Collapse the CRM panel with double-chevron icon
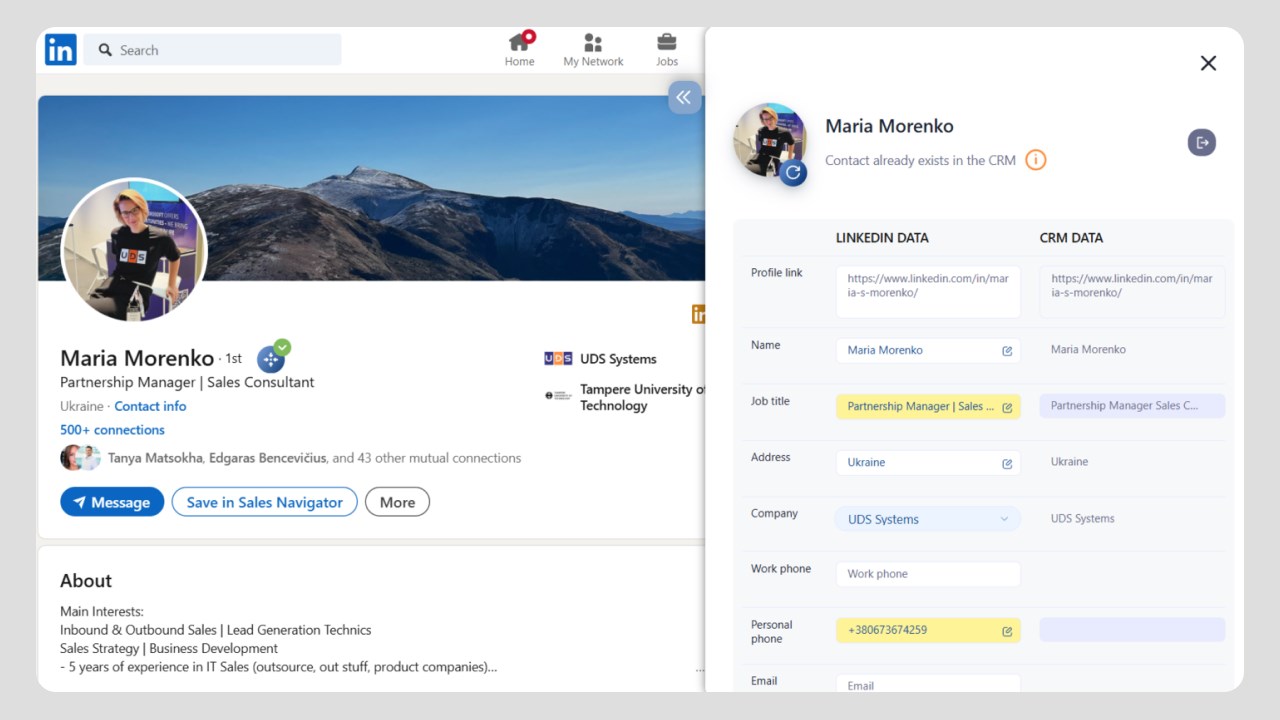The image size is (1280, 720). coord(684,97)
